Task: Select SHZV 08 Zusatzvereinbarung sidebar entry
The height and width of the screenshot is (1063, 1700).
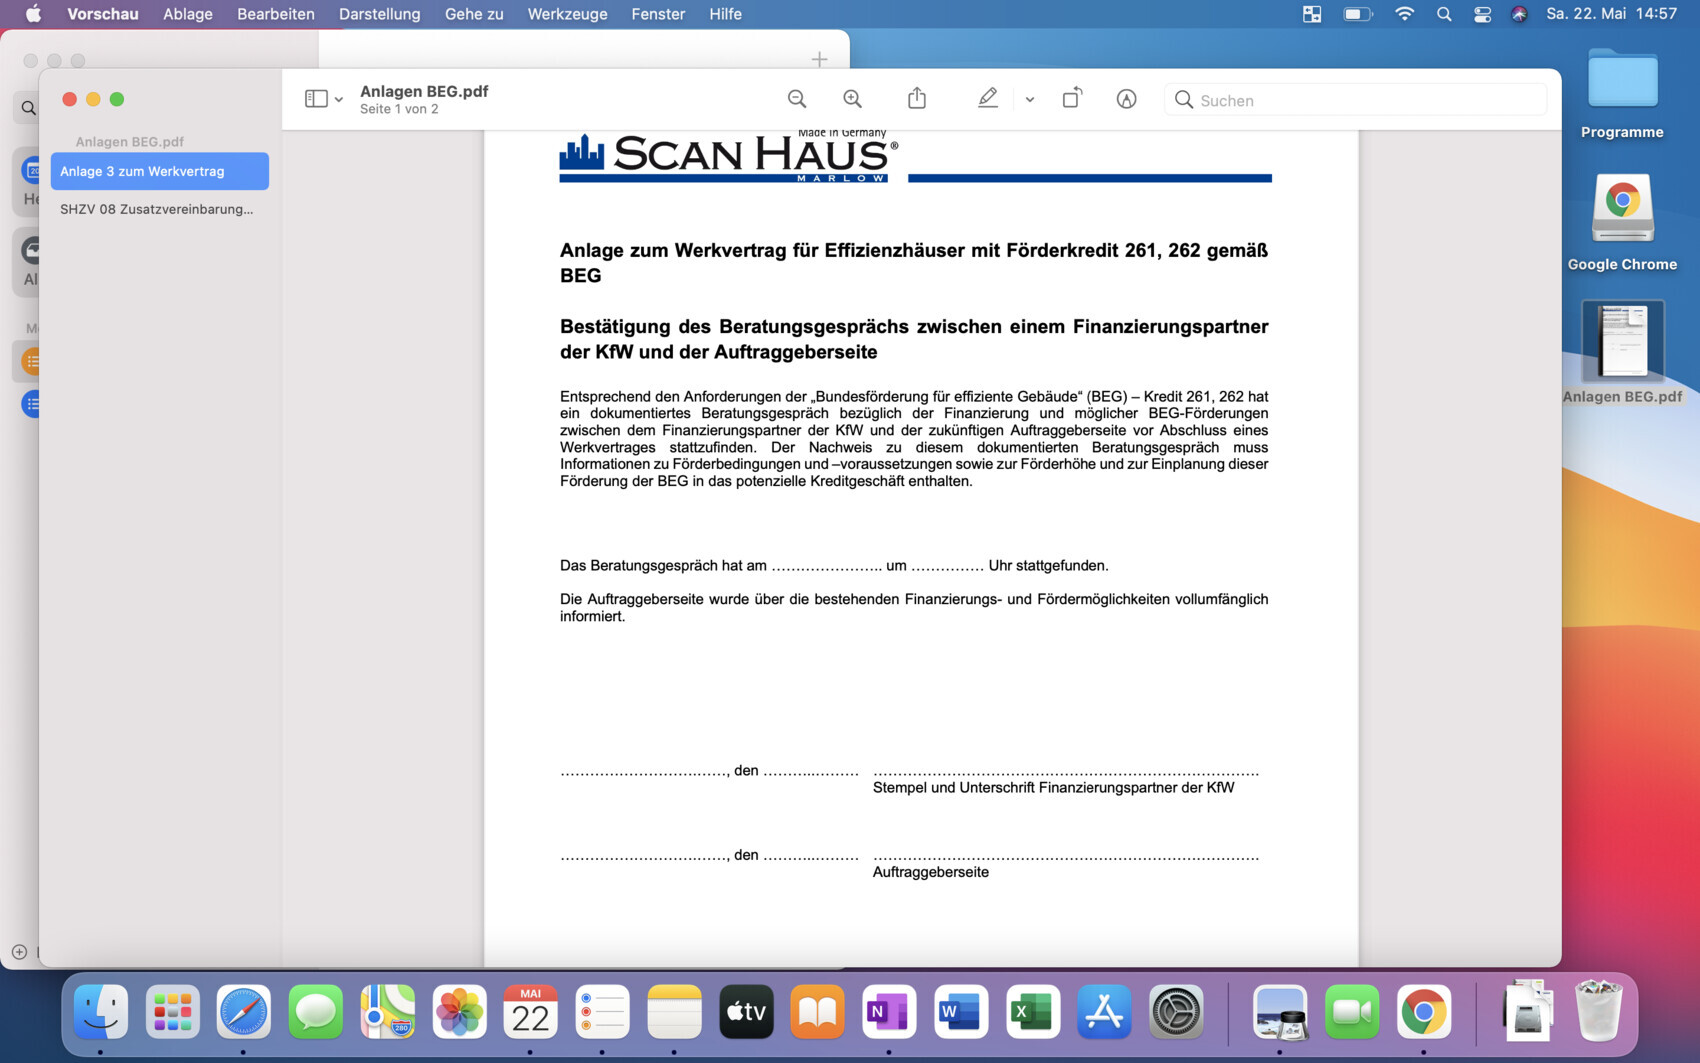Action: (x=157, y=209)
